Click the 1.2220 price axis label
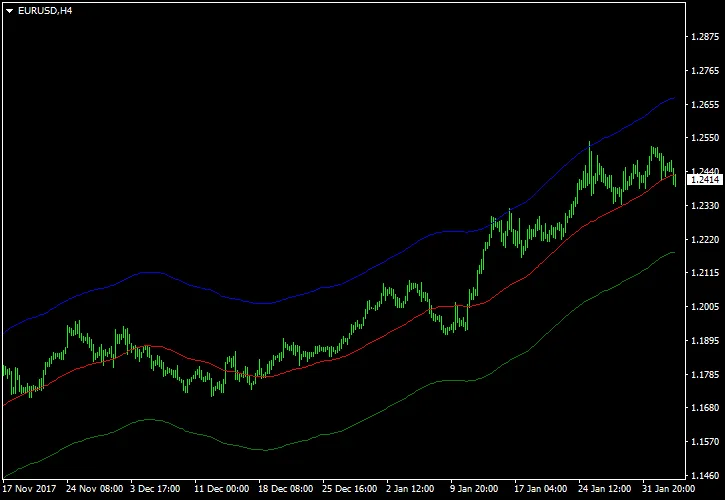The height and width of the screenshot is (500, 725). [x=706, y=240]
